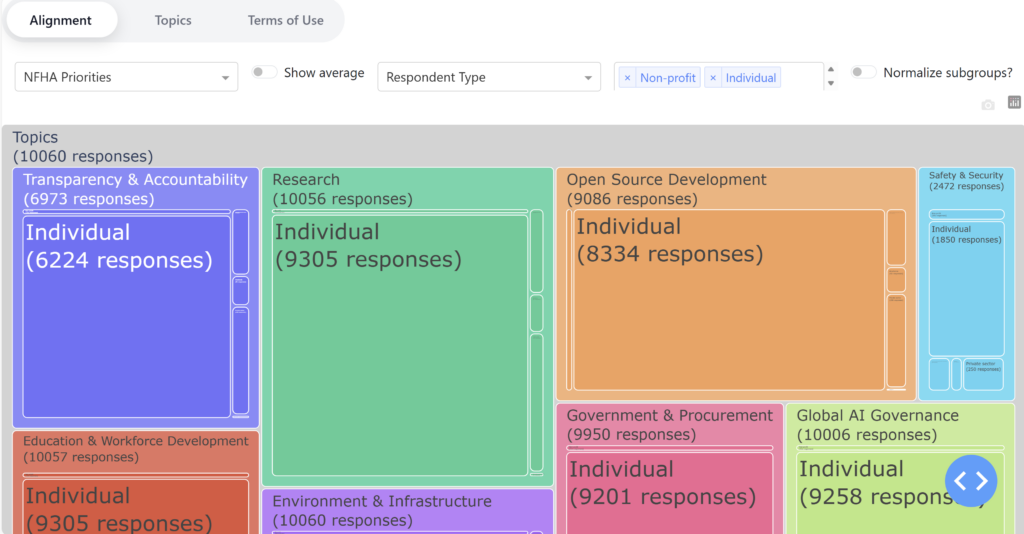
Task: Select Individual block in Transparency & Accountability
Action: click(126, 316)
